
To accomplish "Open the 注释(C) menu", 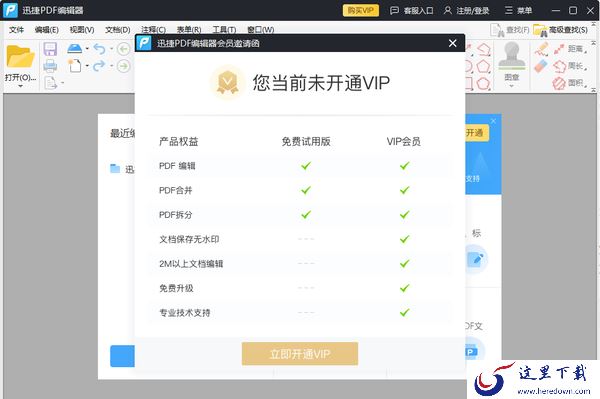I will click(153, 29).
